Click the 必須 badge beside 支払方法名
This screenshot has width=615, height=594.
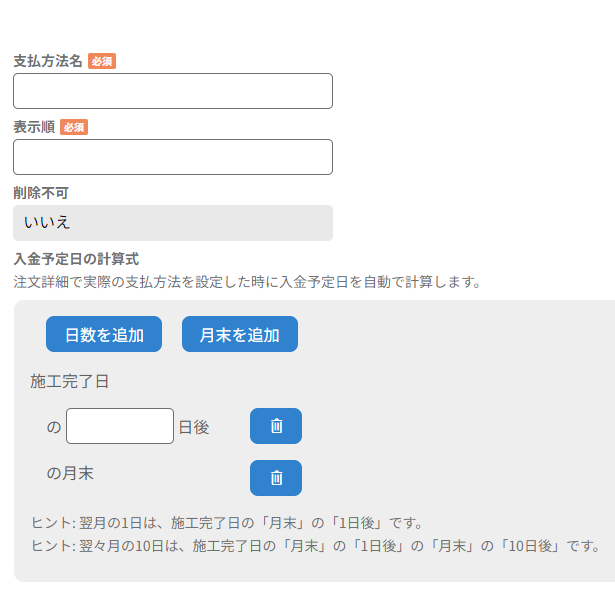[102, 61]
